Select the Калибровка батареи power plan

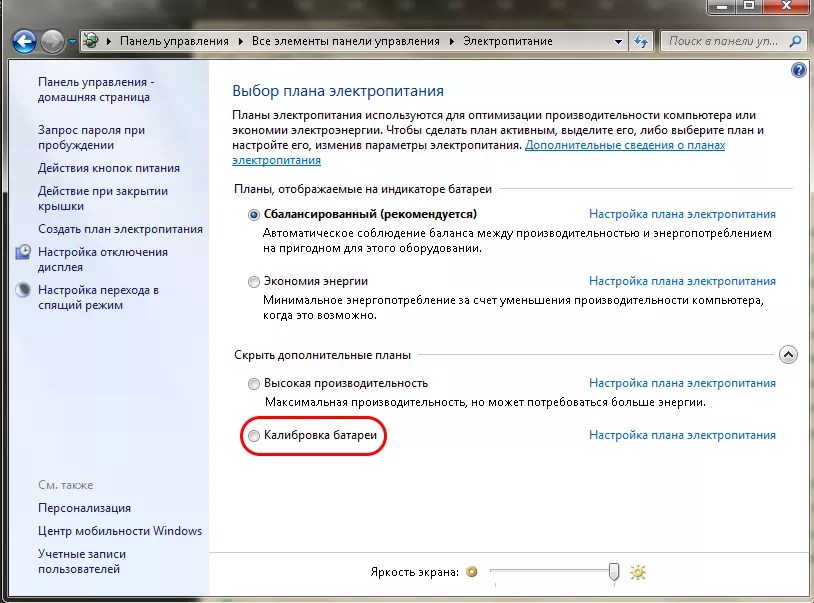point(254,435)
